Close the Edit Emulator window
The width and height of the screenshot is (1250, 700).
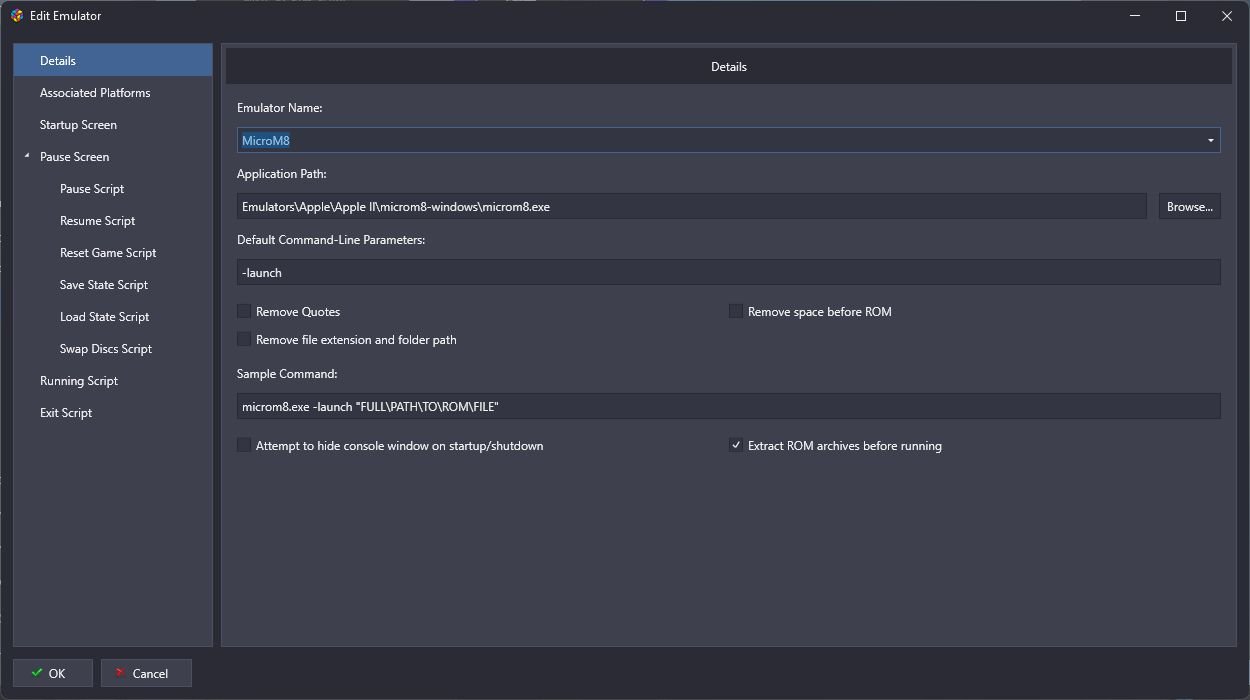(1227, 16)
